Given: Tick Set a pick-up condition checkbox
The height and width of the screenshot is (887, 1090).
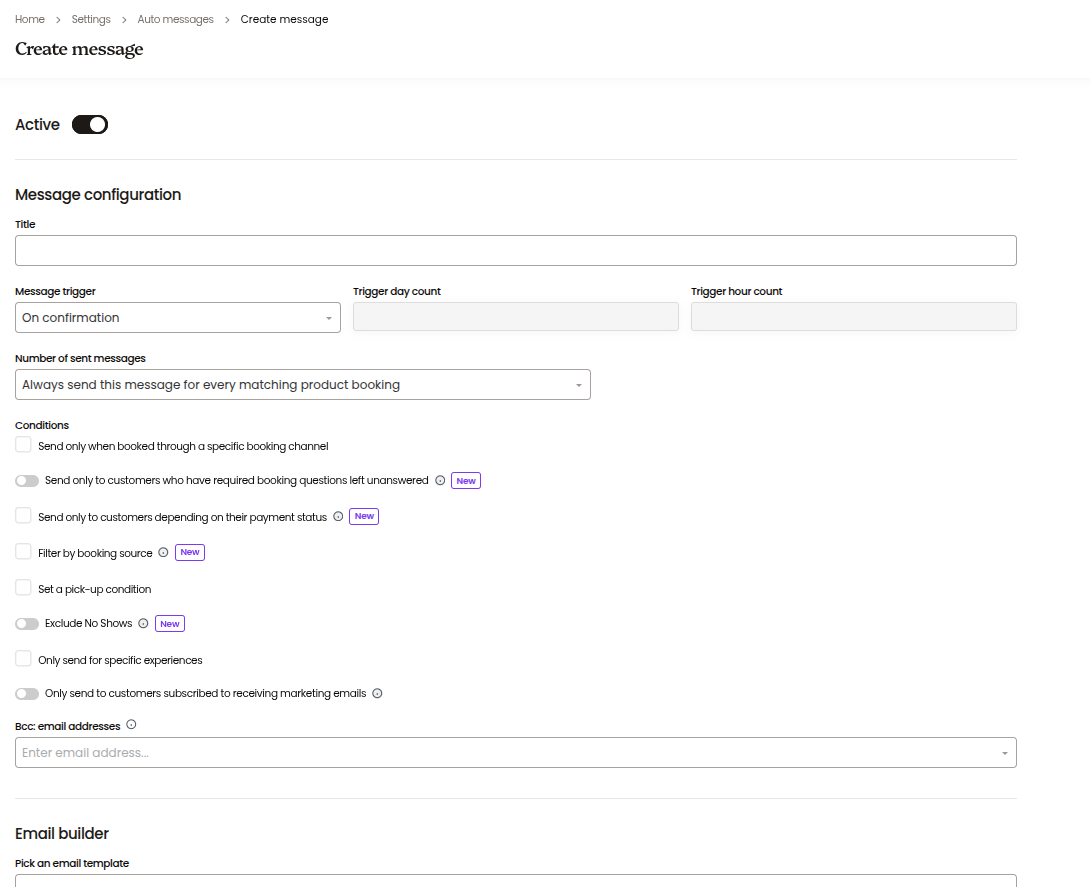Looking at the screenshot, I should [24, 588].
